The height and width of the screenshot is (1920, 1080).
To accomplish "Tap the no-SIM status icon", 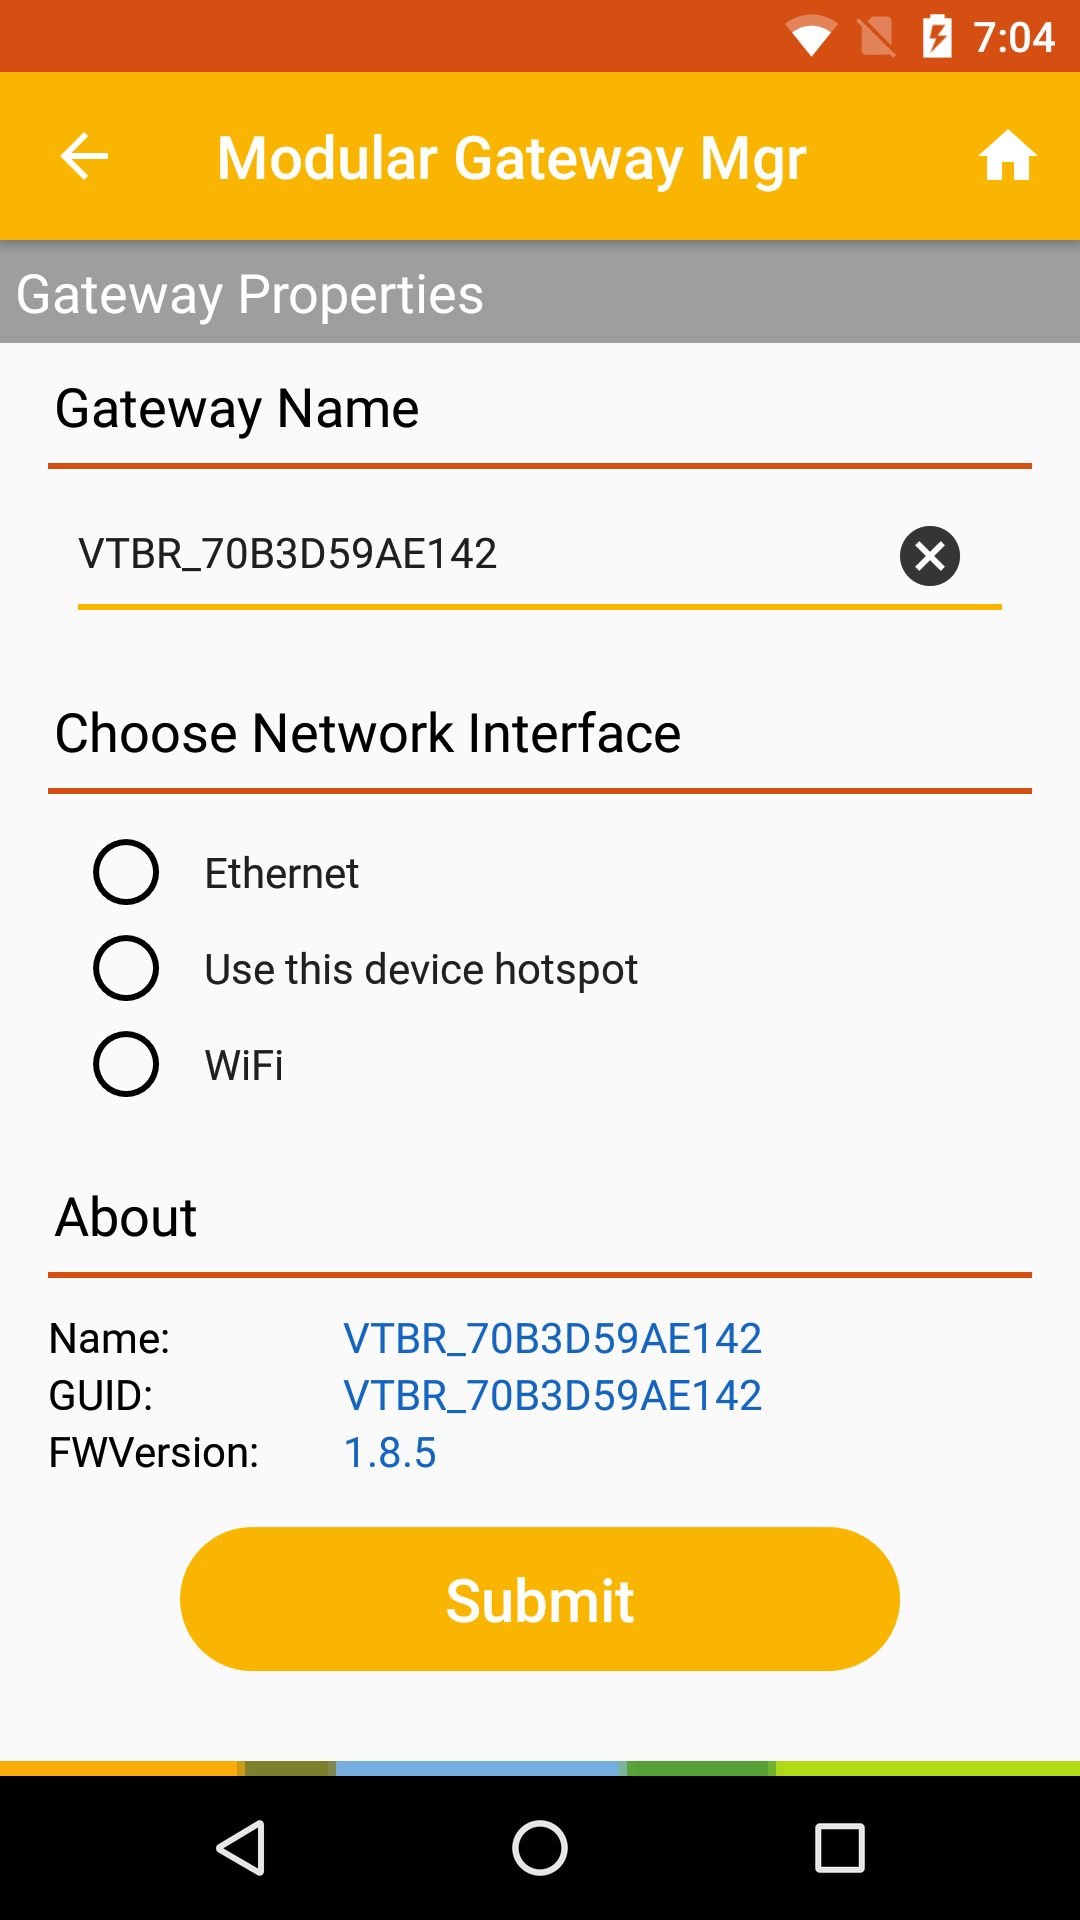I will click(x=877, y=37).
